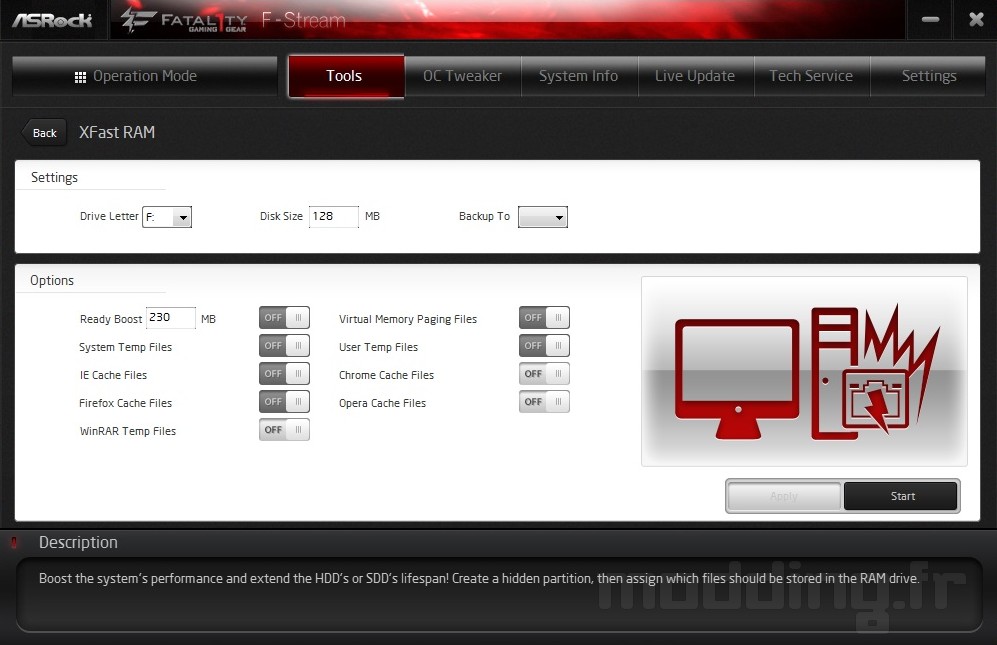Enable Firefox Cache Files switch
The height and width of the screenshot is (645, 997).
point(284,401)
